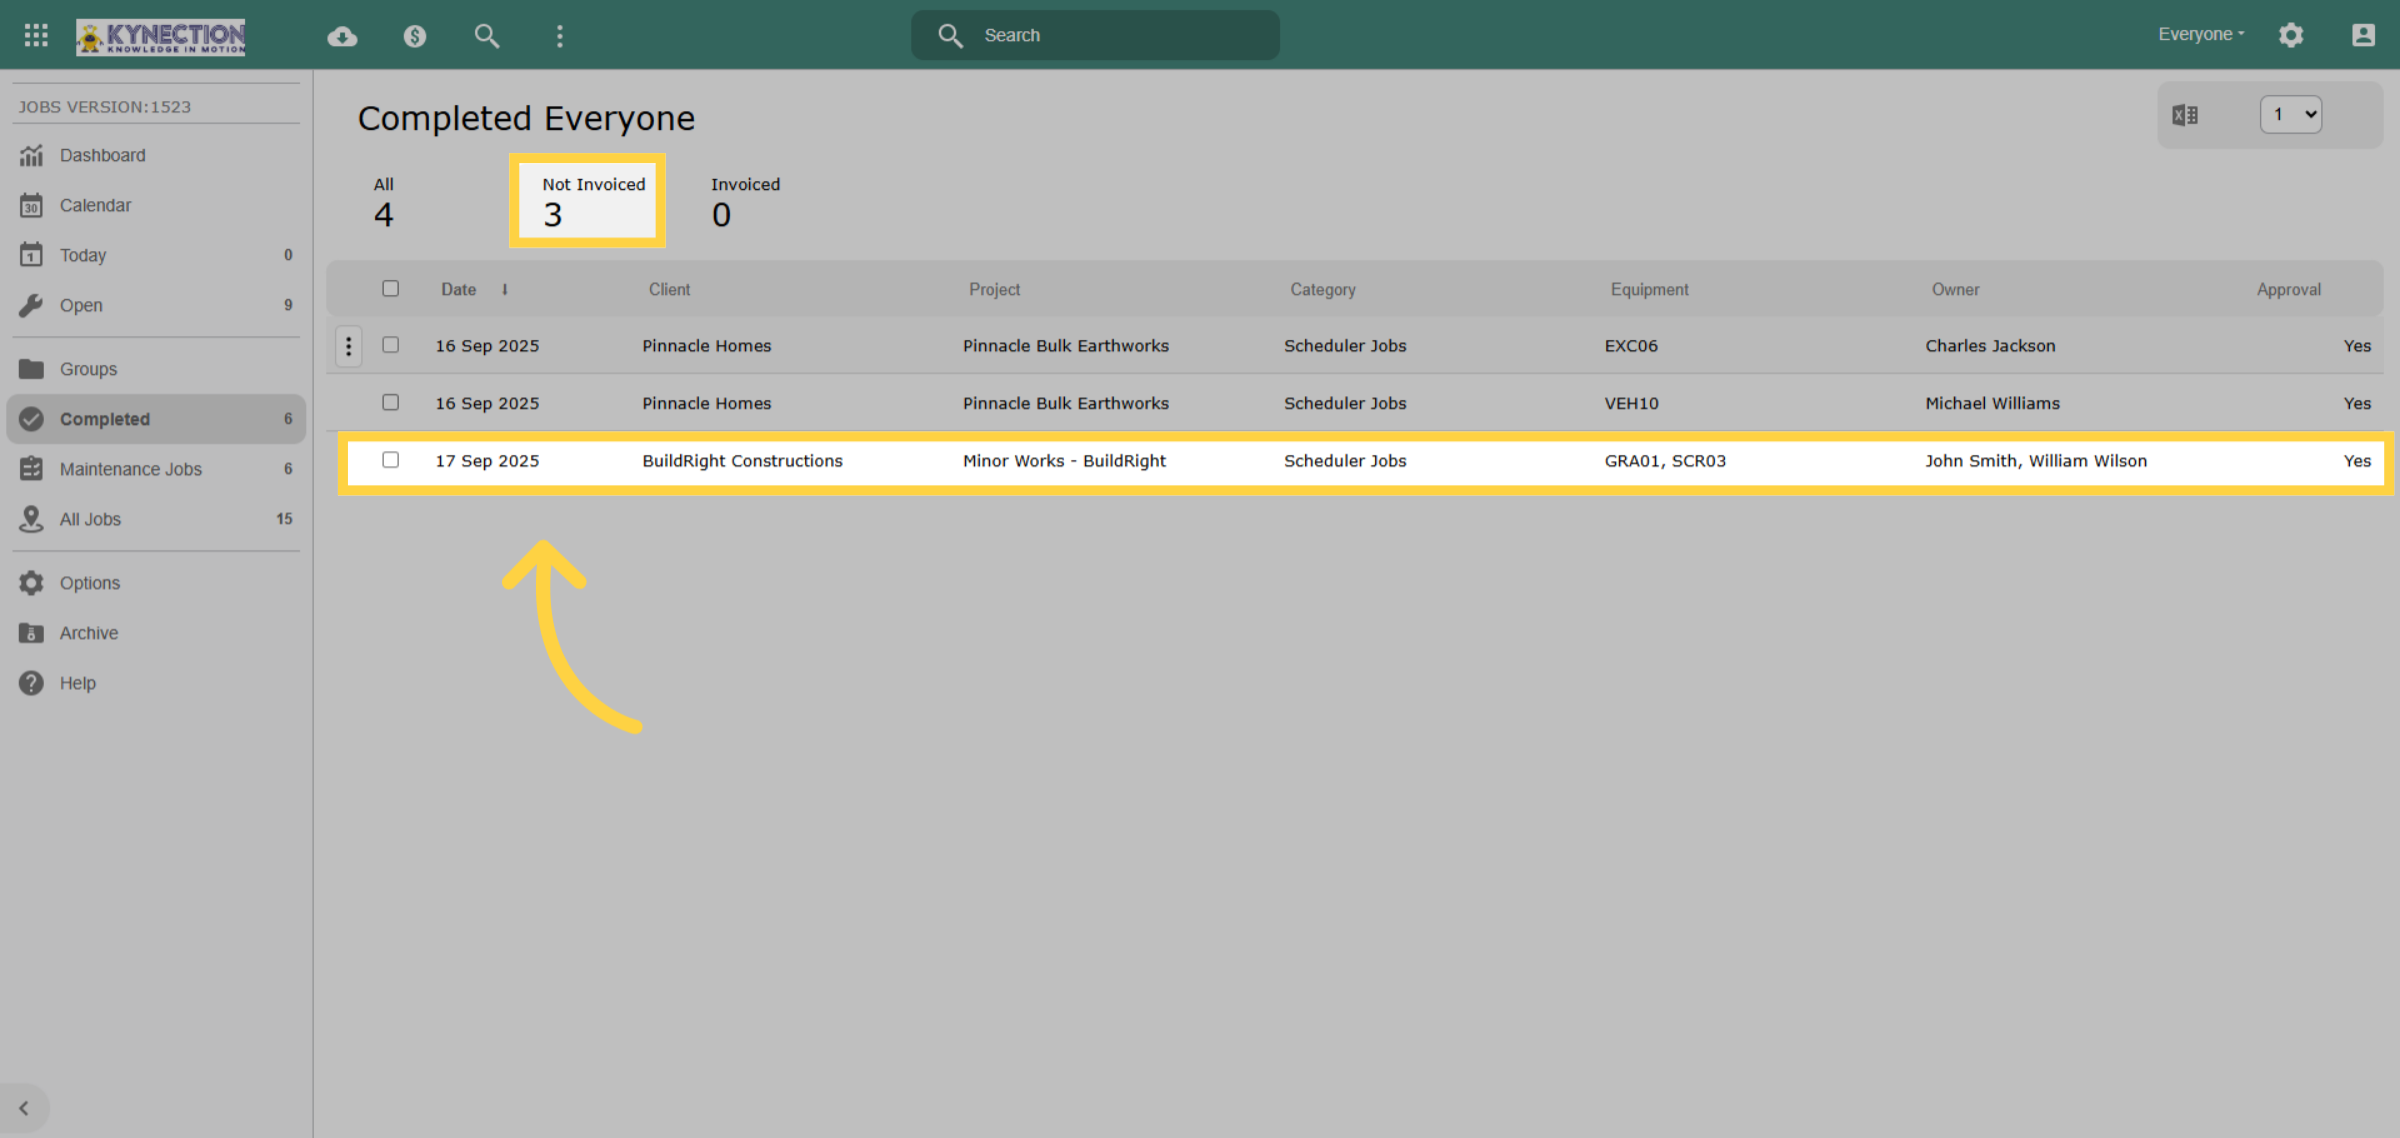This screenshot has height=1138, width=2400.
Task: Sort by the Equipment column header
Action: 1649,289
